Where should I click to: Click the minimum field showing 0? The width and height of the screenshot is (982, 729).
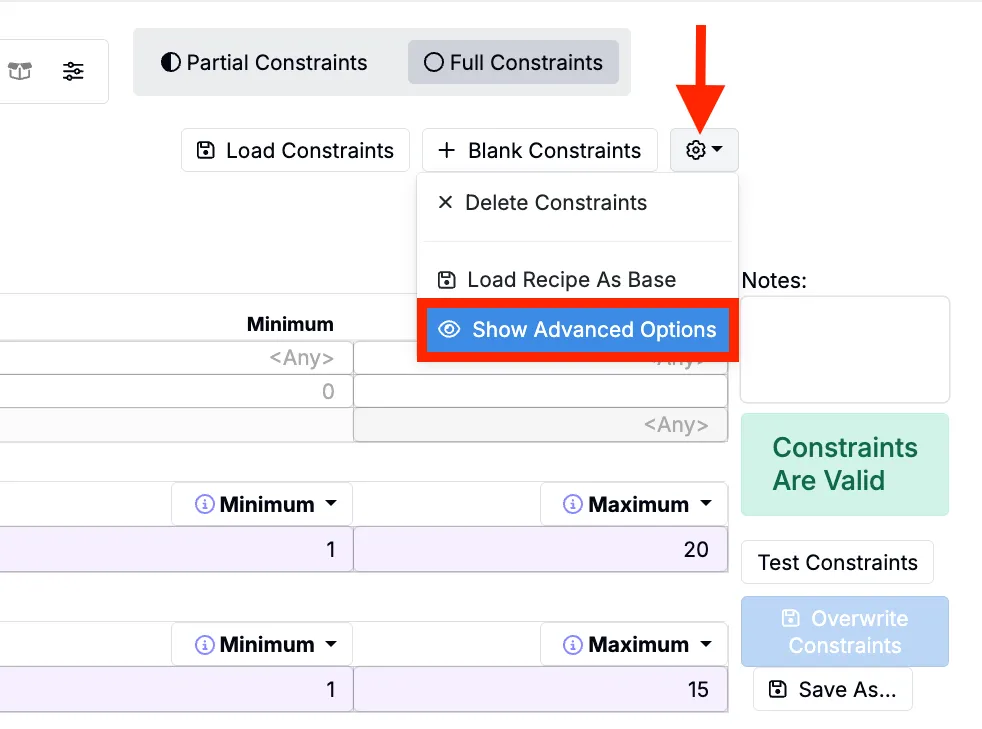click(x=176, y=392)
